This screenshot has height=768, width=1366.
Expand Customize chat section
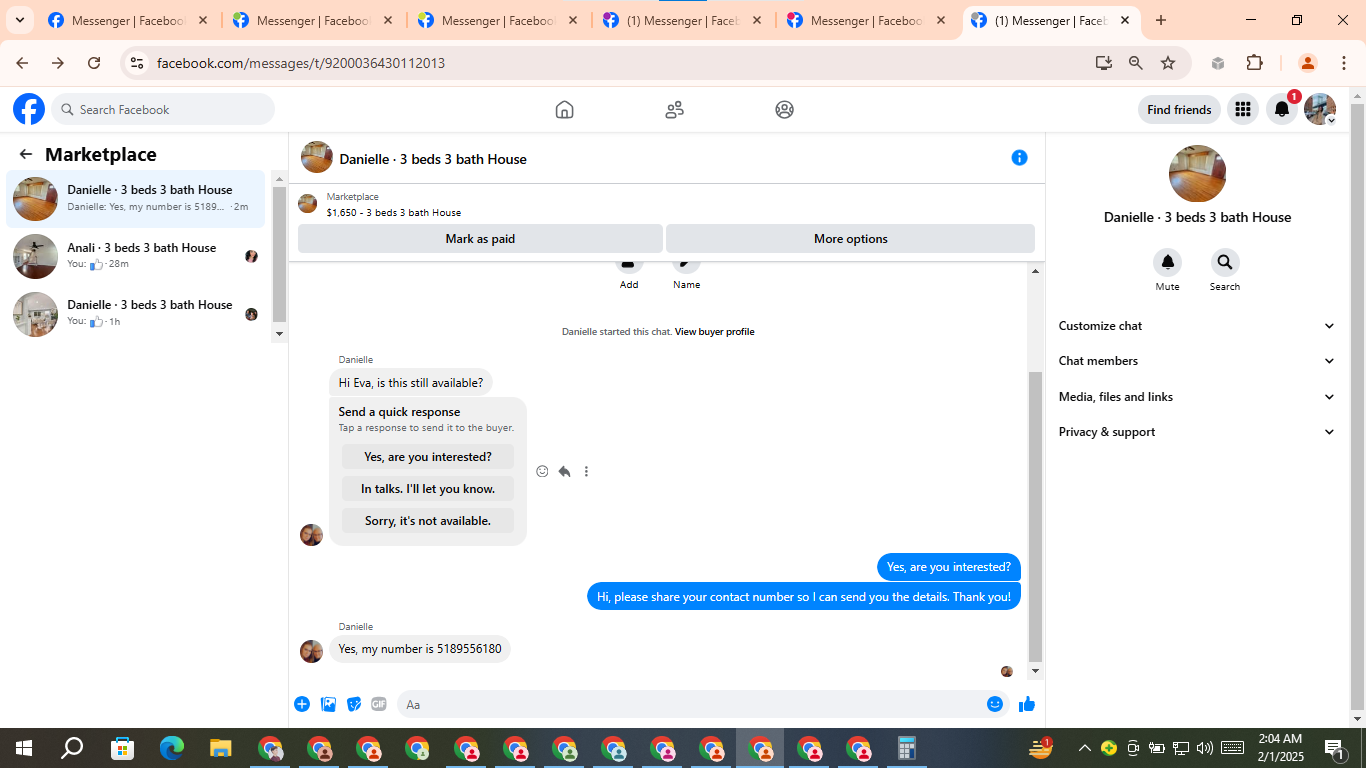click(1197, 326)
